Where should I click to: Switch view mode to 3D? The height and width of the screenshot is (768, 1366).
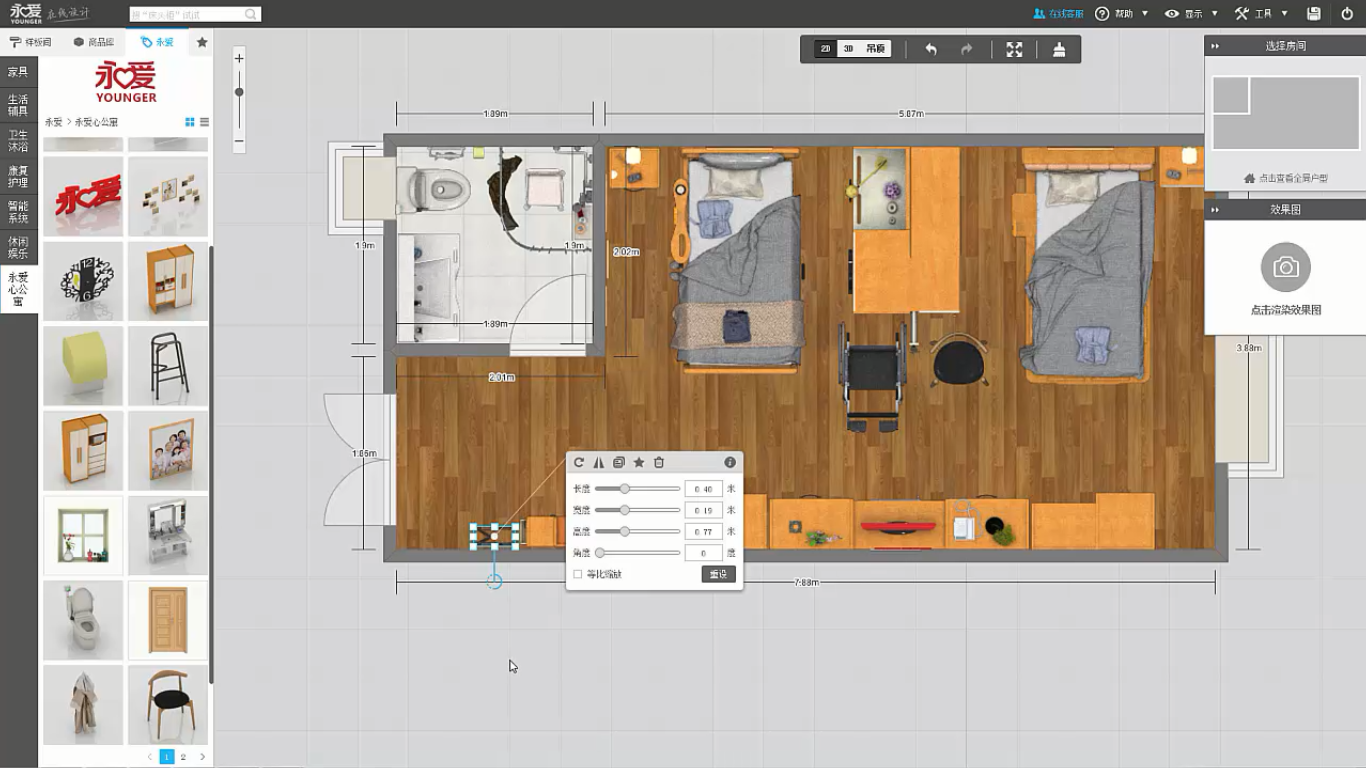[x=848, y=49]
